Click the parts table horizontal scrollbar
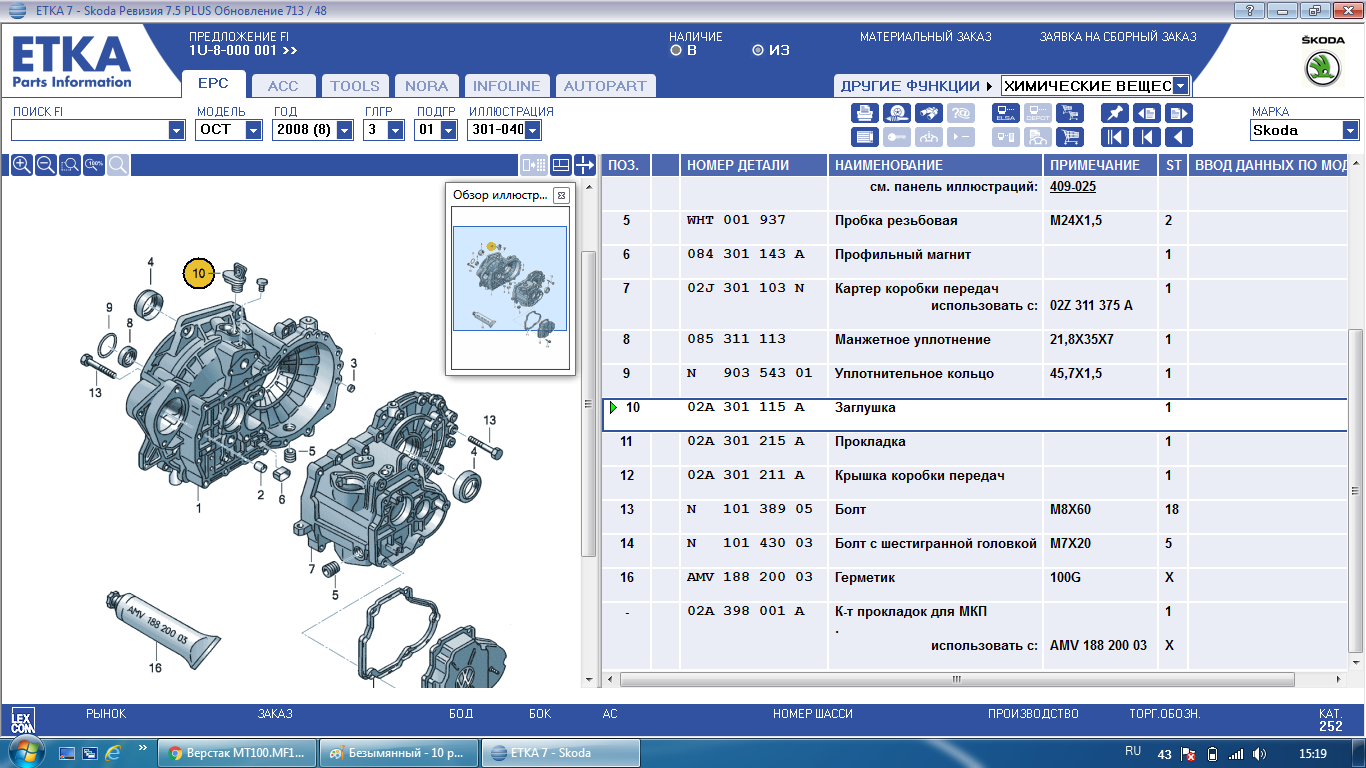The width and height of the screenshot is (1366, 768). tap(956, 679)
